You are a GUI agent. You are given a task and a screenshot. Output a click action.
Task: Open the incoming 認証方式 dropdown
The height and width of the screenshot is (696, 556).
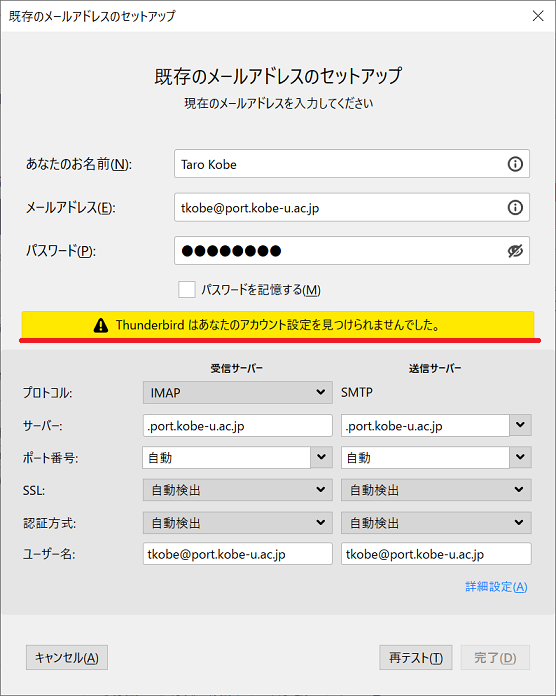click(x=237, y=523)
